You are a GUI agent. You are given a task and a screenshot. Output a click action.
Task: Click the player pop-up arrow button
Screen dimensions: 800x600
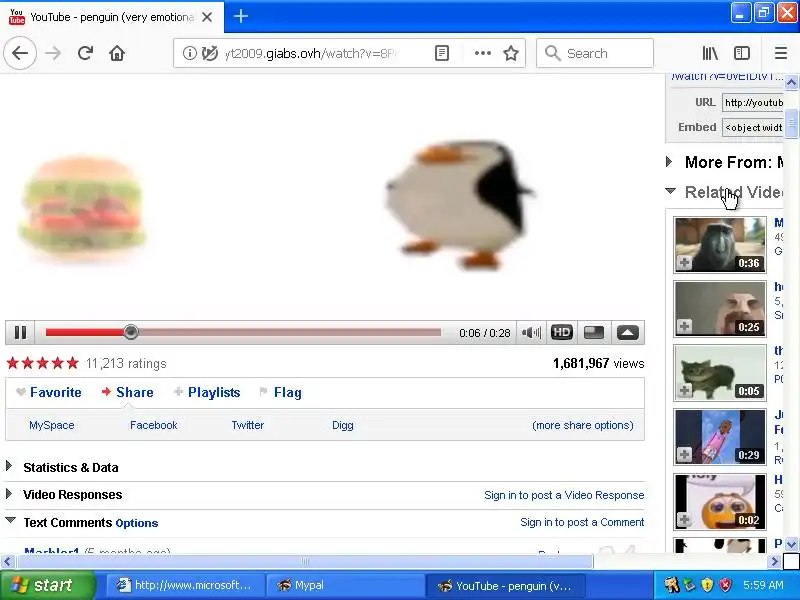(x=628, y=333)
